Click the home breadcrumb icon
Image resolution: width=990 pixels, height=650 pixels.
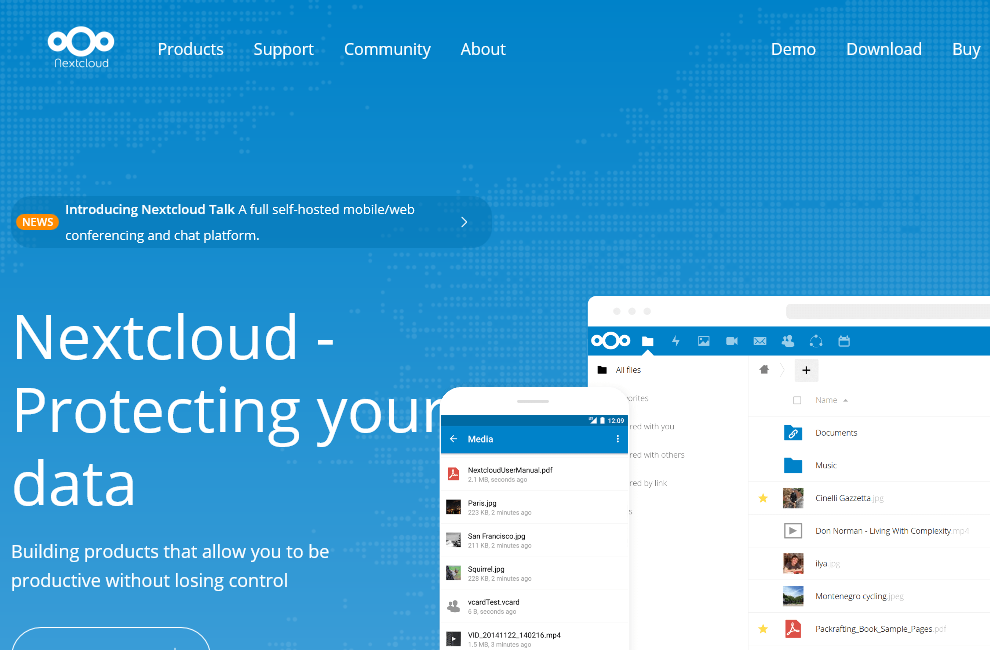764,370
